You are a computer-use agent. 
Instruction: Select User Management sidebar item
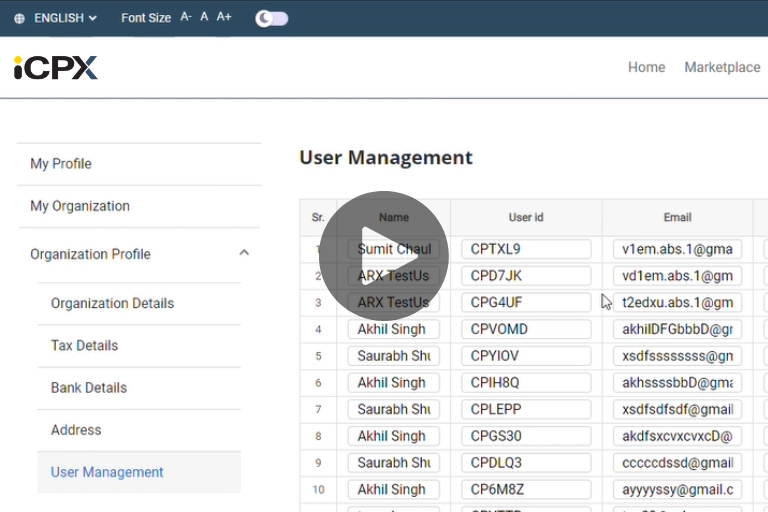pyautogui.click(x=107, y=472)
